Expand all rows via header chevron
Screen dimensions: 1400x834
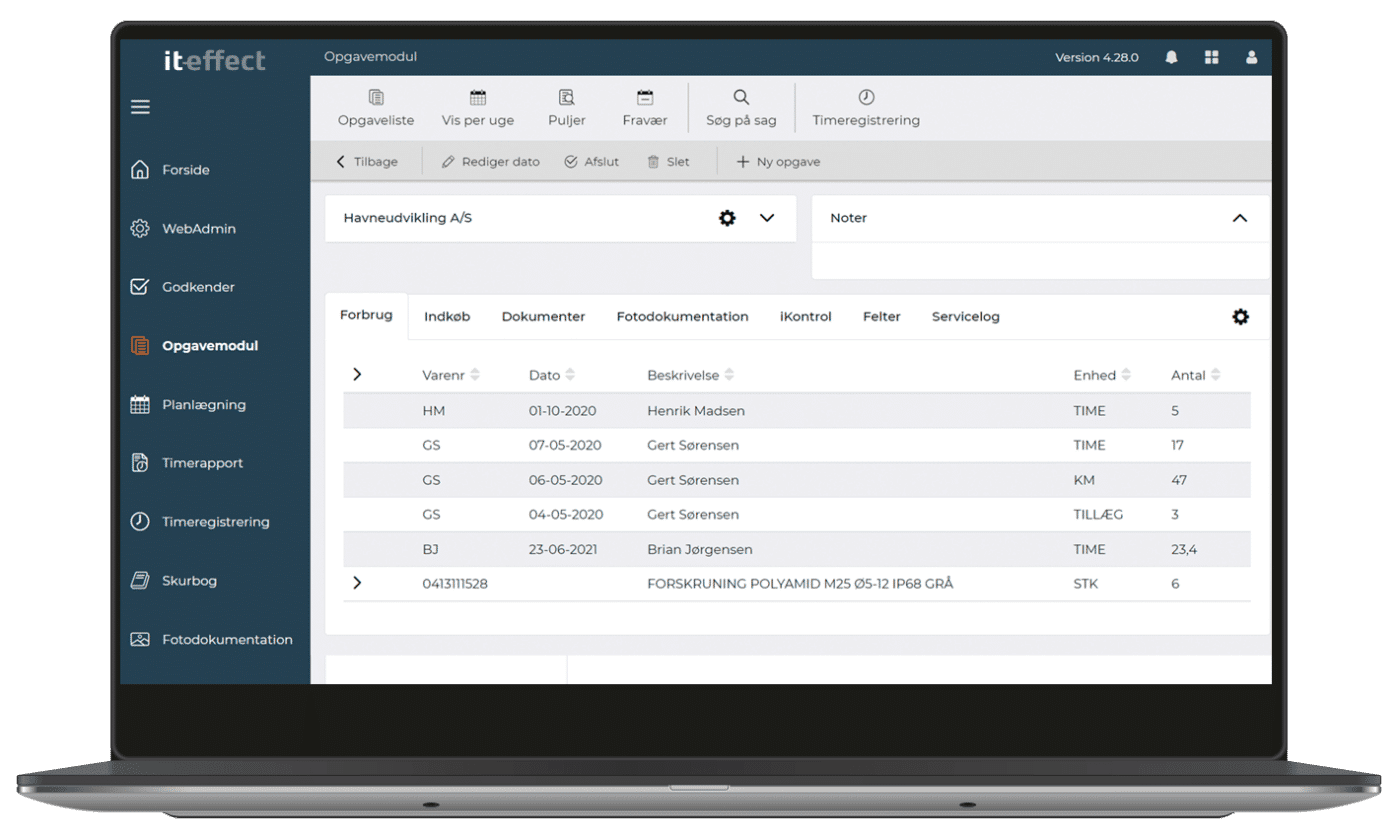click(357, 374)
